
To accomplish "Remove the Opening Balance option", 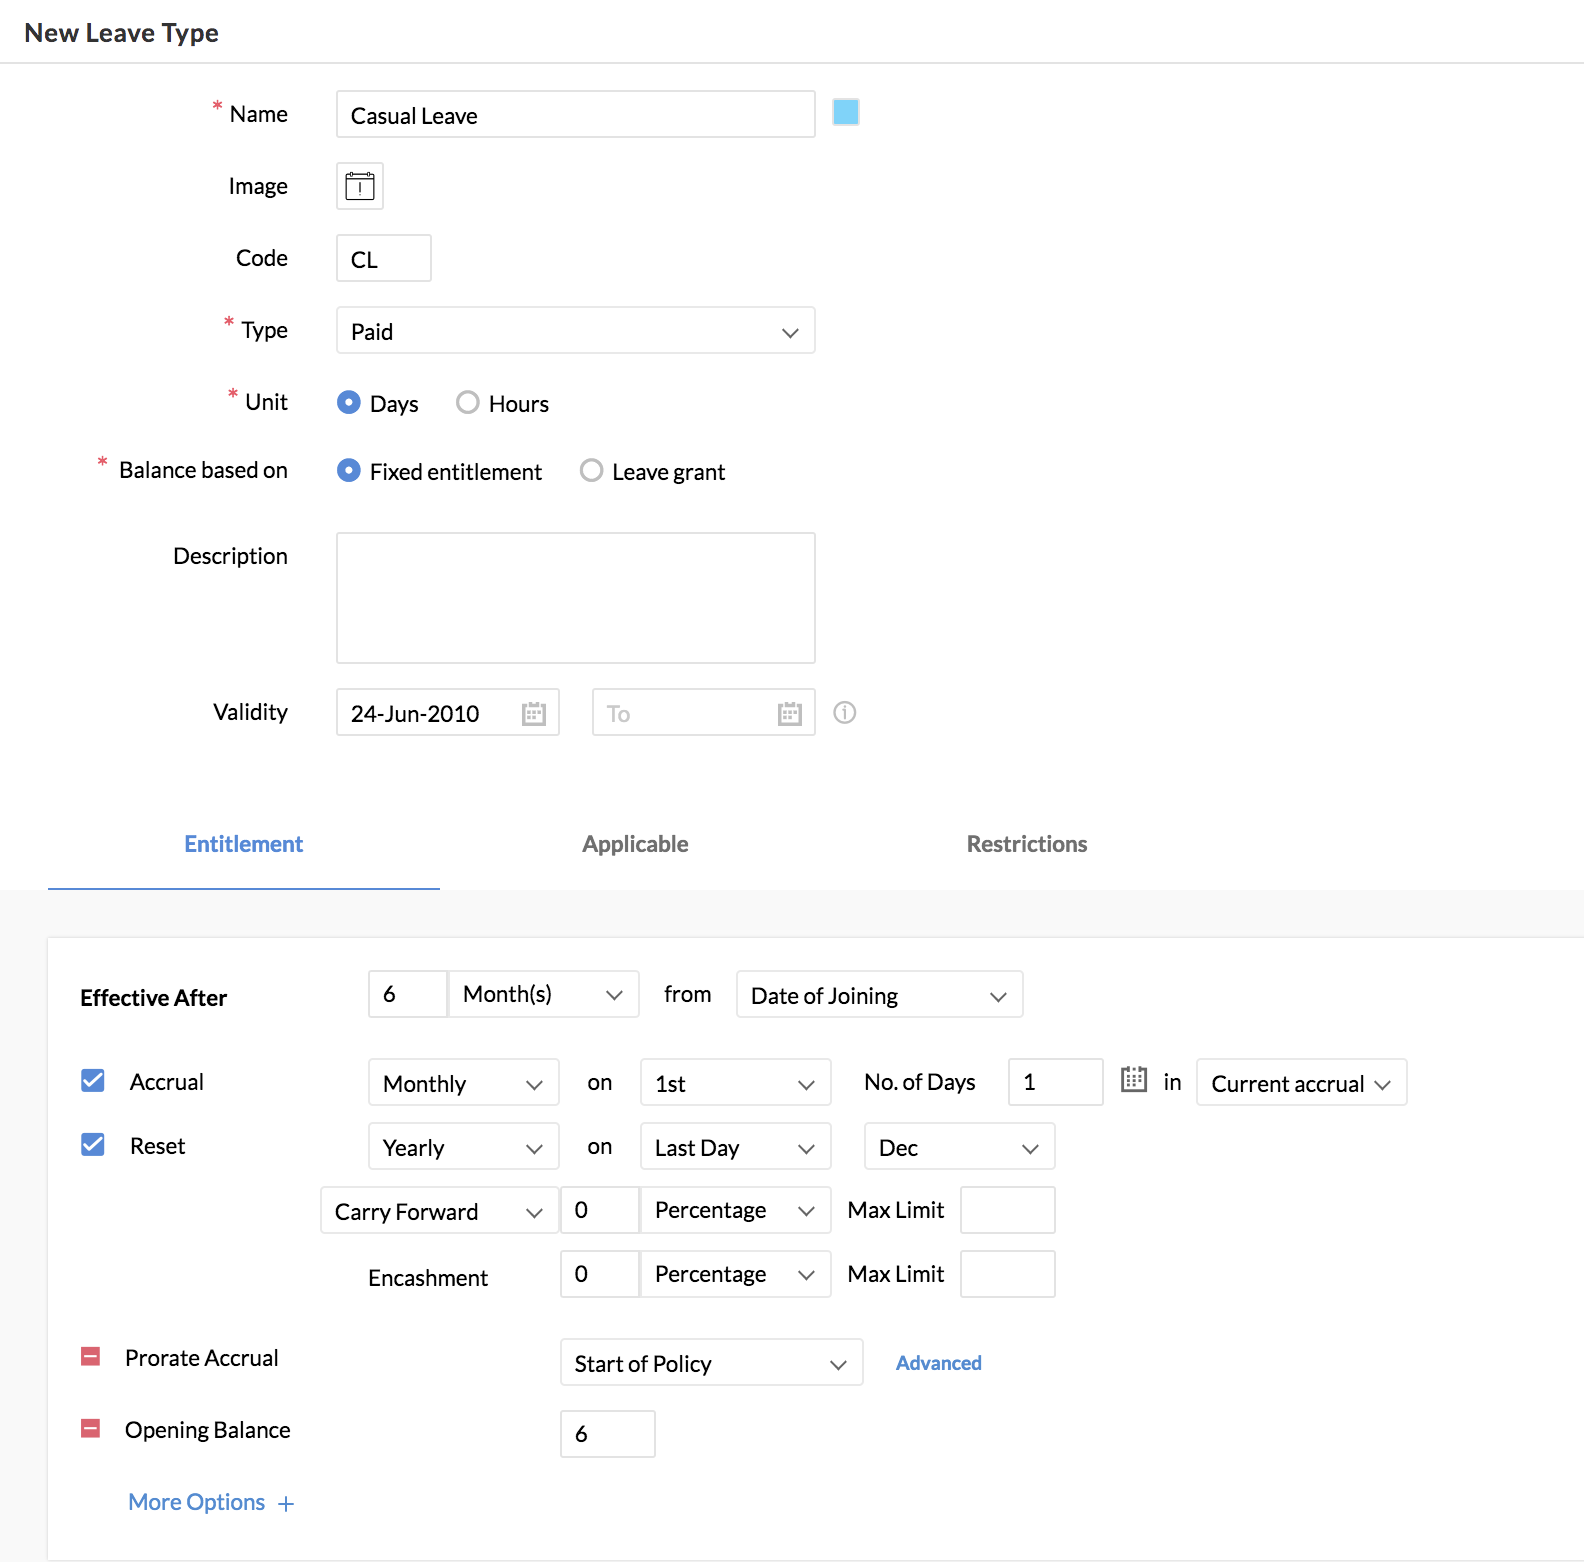I will [91, 1429].
